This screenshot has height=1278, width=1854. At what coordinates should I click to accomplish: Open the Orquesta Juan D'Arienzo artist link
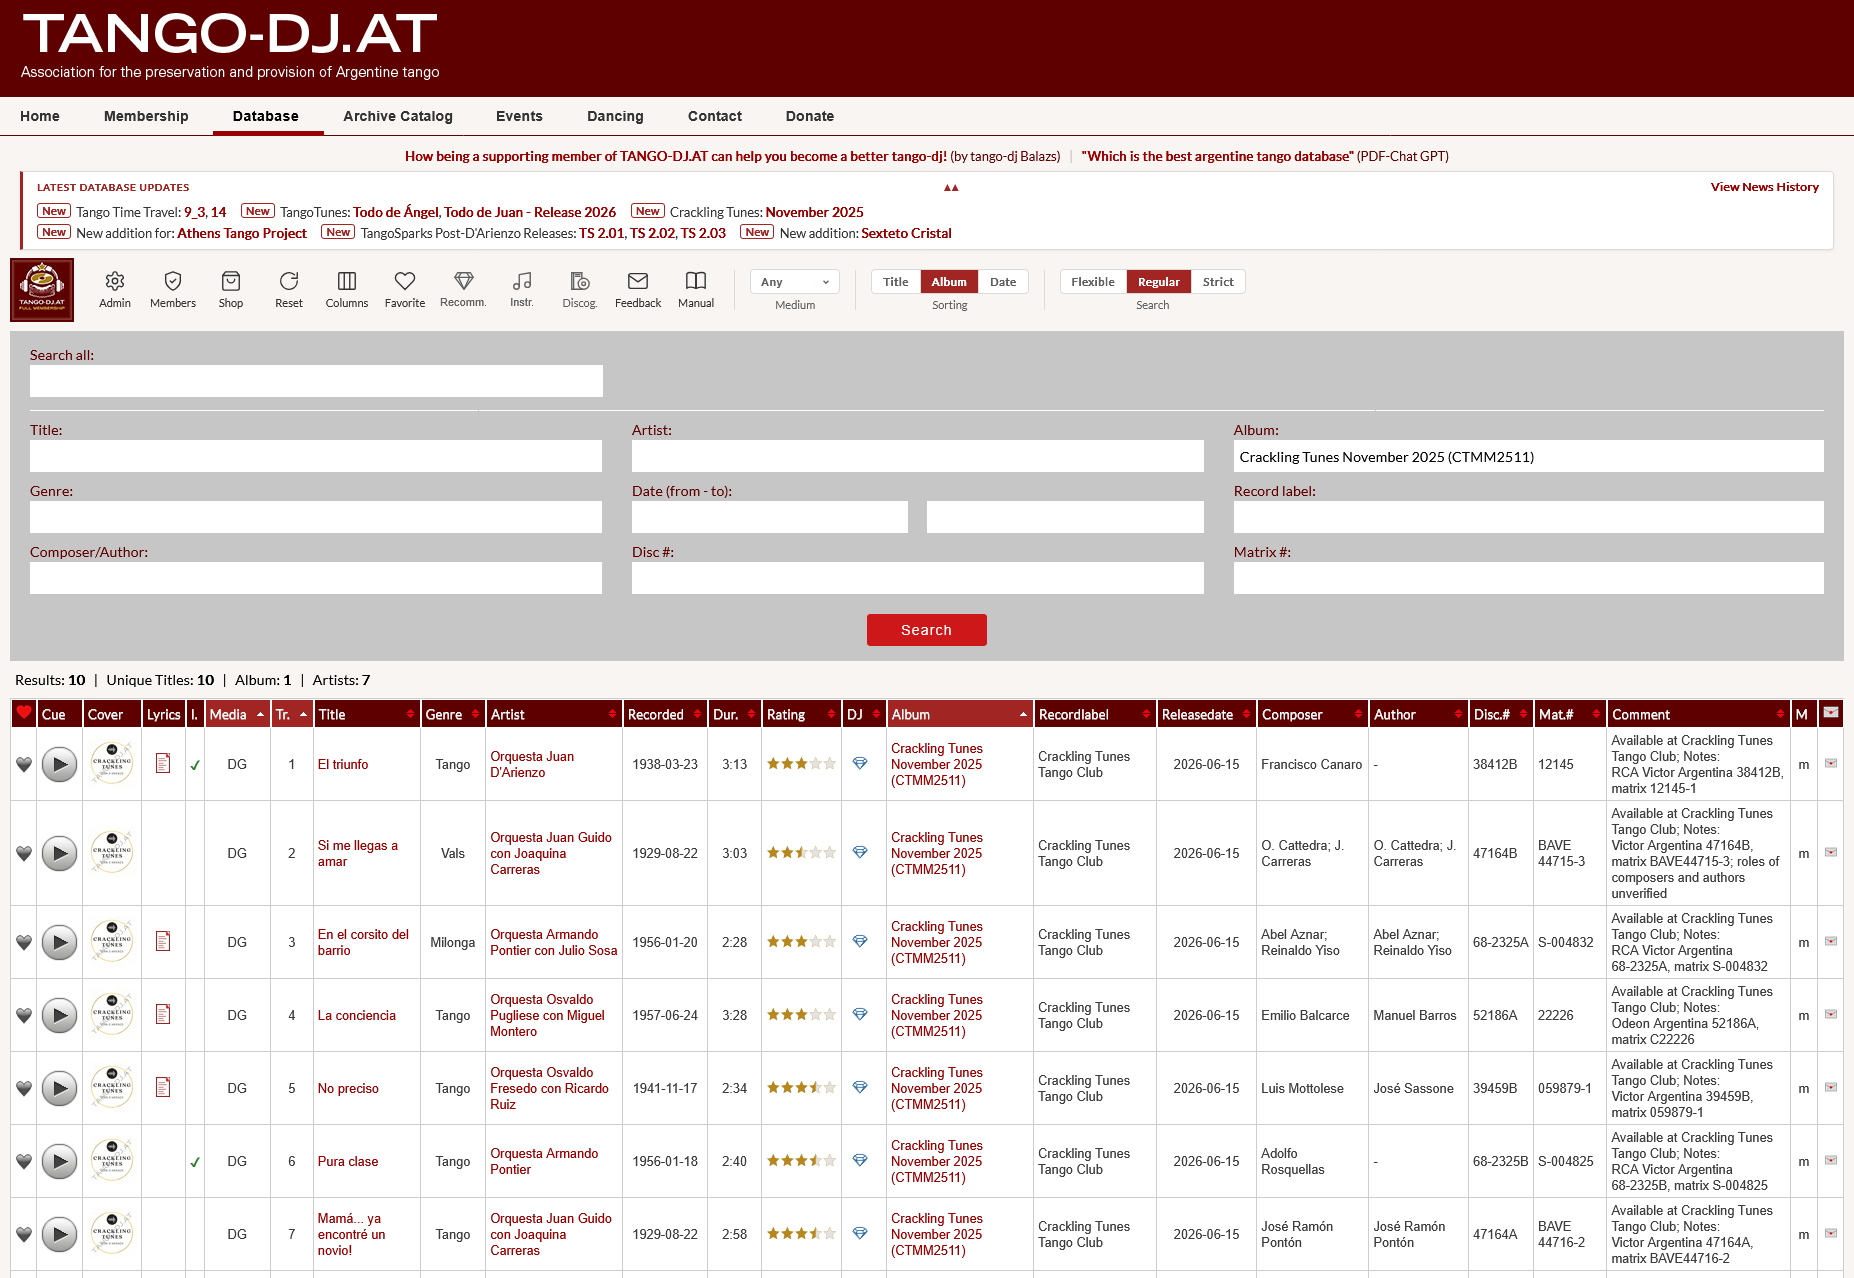point(532,764)
